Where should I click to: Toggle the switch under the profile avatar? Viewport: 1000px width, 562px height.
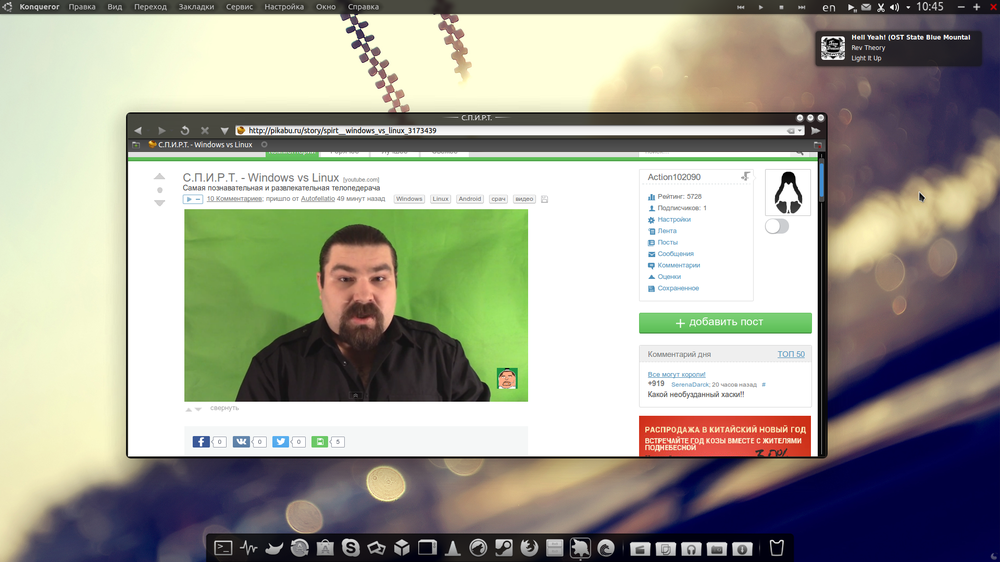(777, 226)
